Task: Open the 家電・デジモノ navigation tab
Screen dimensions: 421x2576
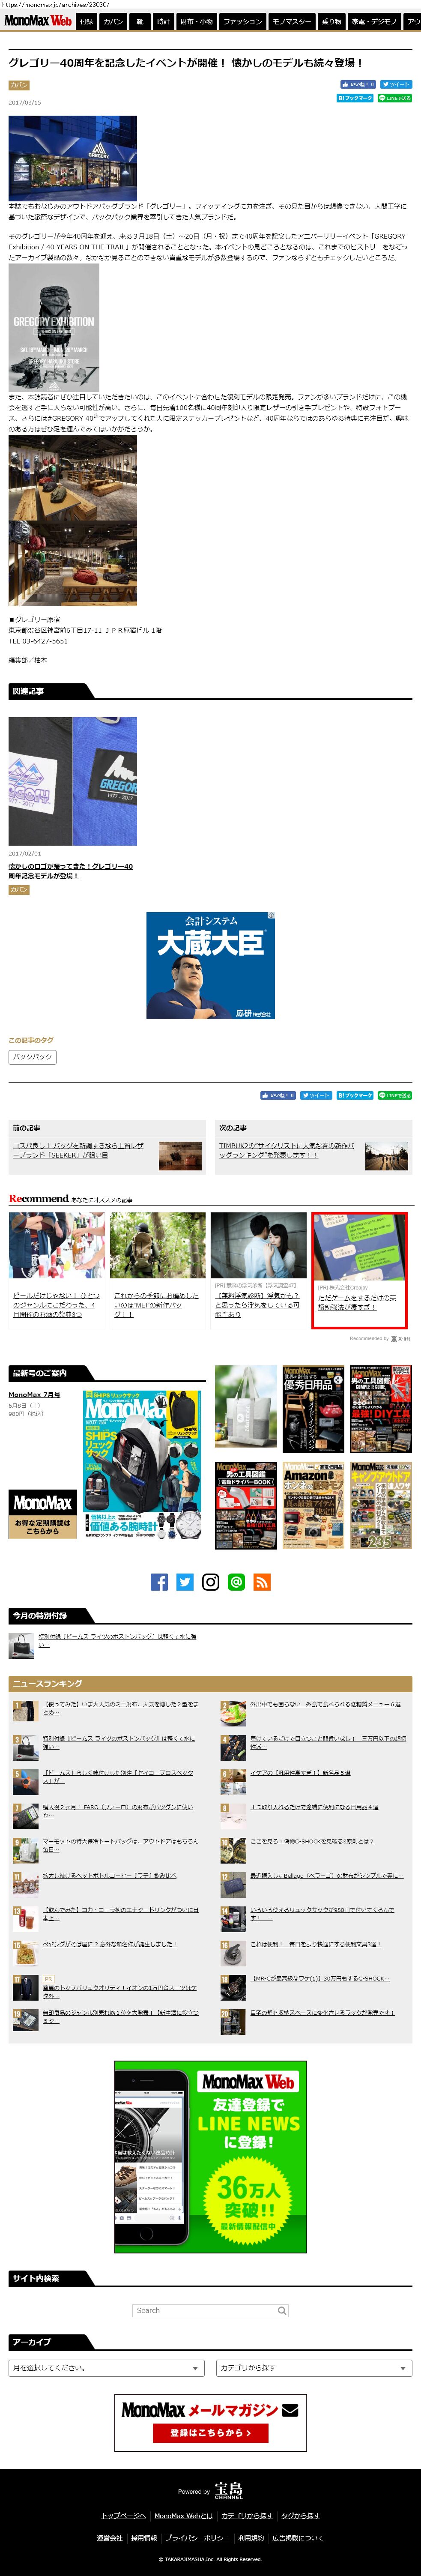Action: [x=374, y=21]
